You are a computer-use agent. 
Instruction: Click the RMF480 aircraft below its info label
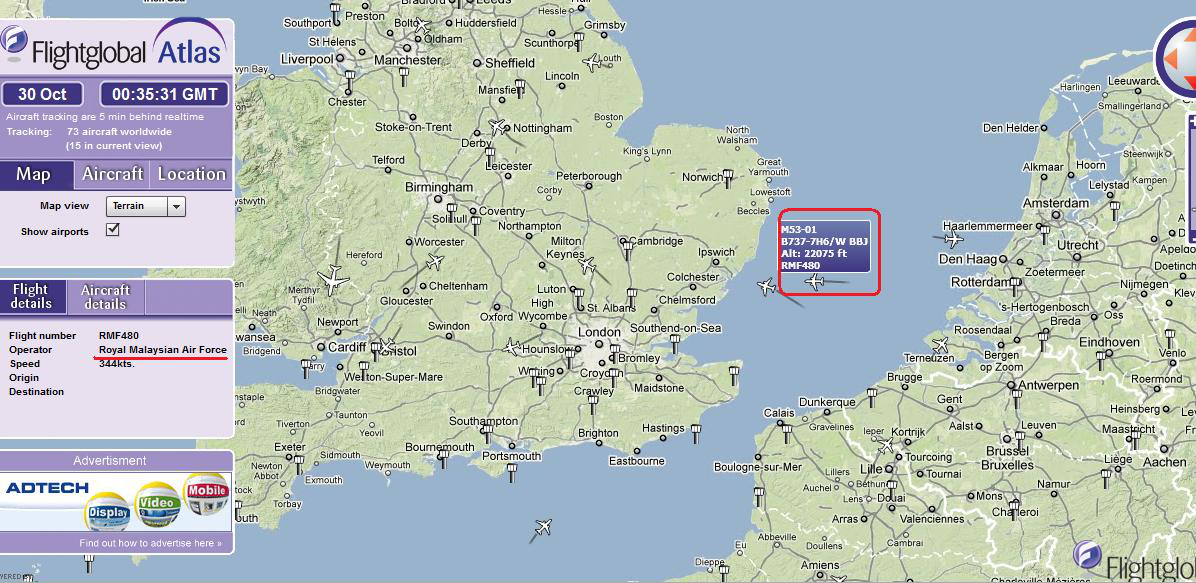pos(815,282)
